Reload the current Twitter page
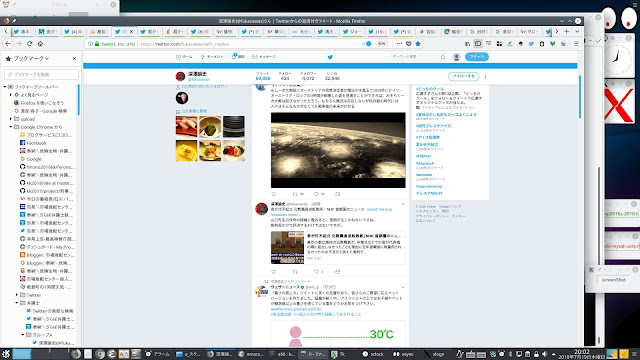The width and height of the screenshot is (640, 360). click(x=29, y=44)
